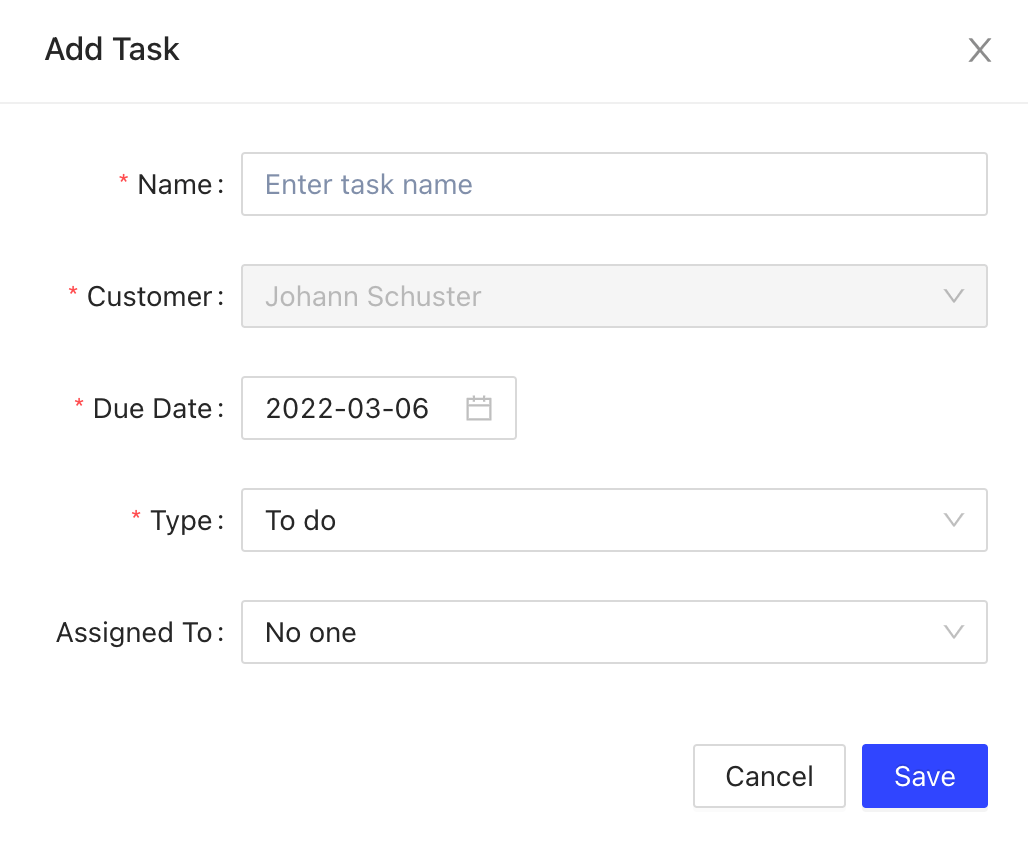The height and width of the screenshot is (850, 1028).
Task: Click the Name field label
Action: (174, 185)
